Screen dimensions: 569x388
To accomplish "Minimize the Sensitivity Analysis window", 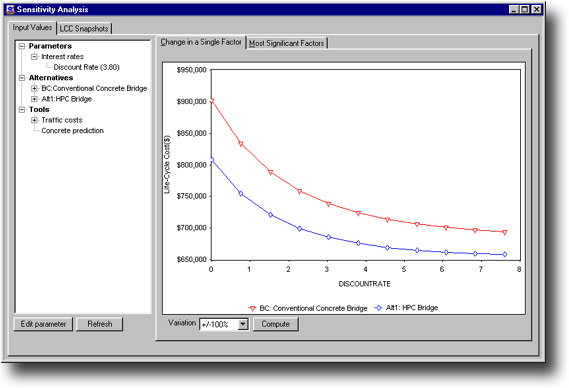I will (x=513, y=9).
